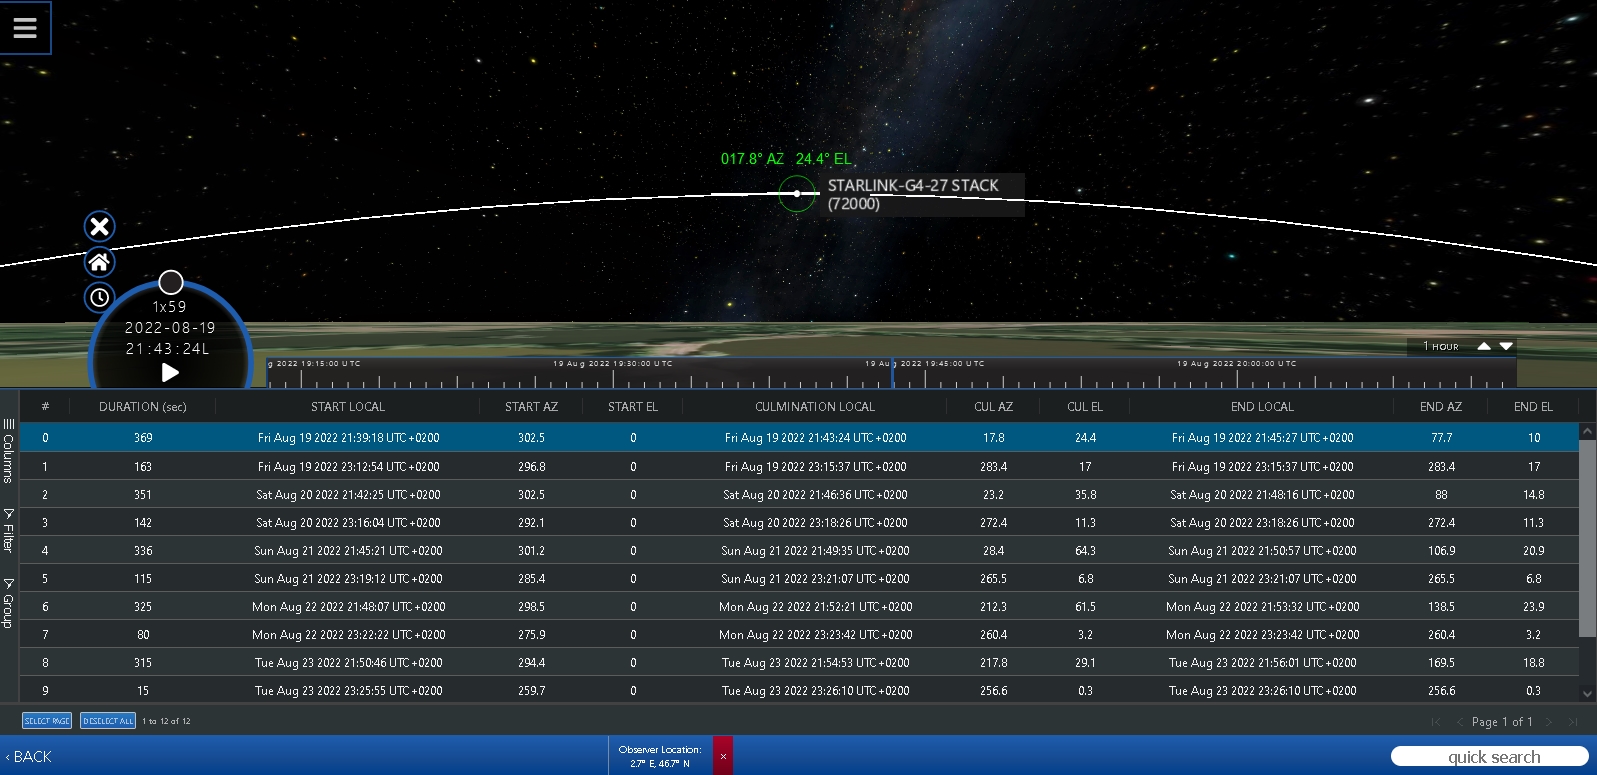Click the table vertical scrollbar thumb

point(1587,537)
